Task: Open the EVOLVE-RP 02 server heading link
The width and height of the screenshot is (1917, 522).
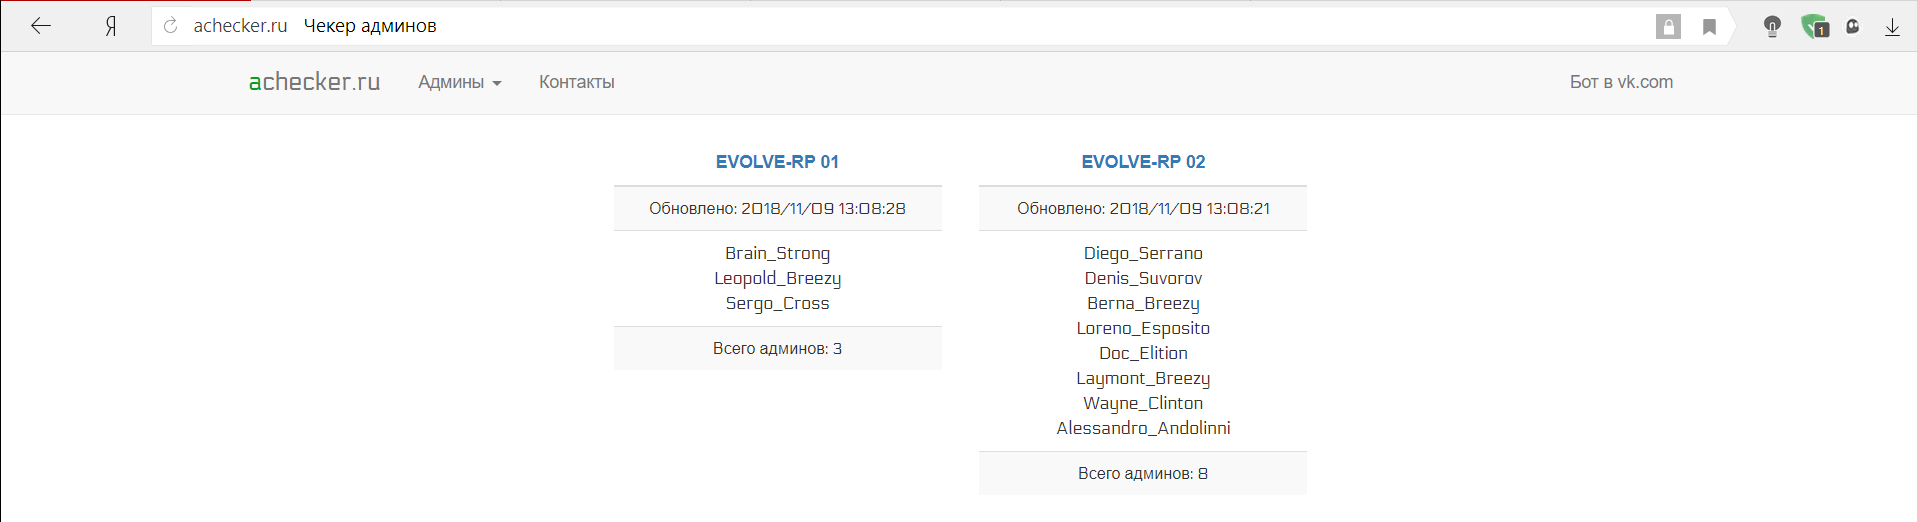Action: [x=1143, y=162]
